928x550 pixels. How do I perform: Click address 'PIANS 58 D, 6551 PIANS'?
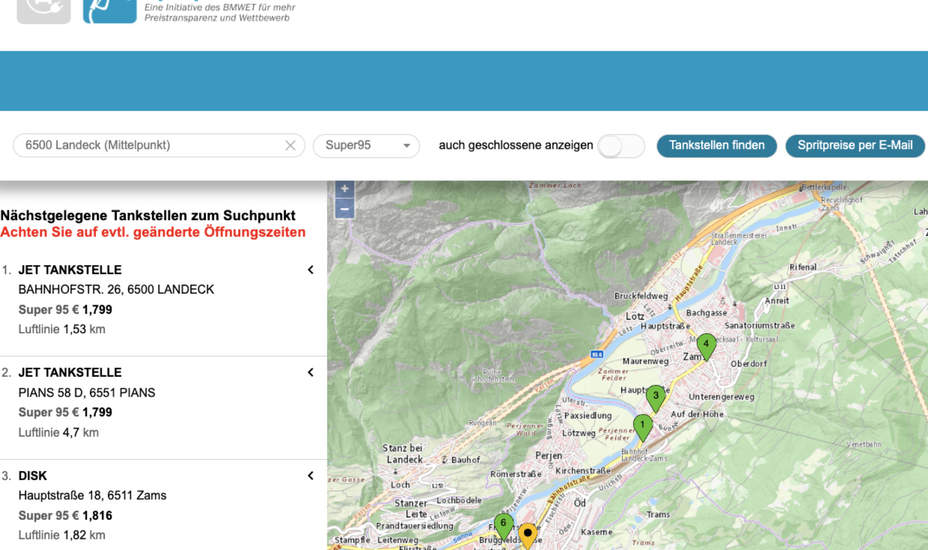(x=86, y=393)
